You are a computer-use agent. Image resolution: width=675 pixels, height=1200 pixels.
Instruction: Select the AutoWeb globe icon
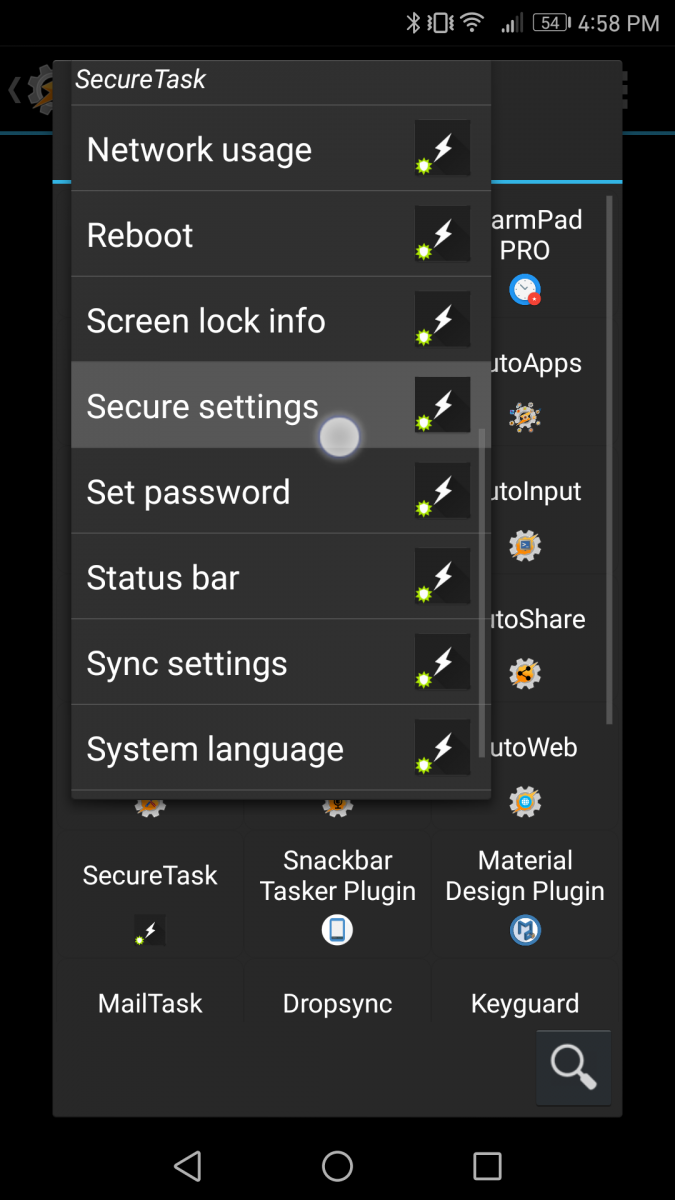tap(525, 801)
